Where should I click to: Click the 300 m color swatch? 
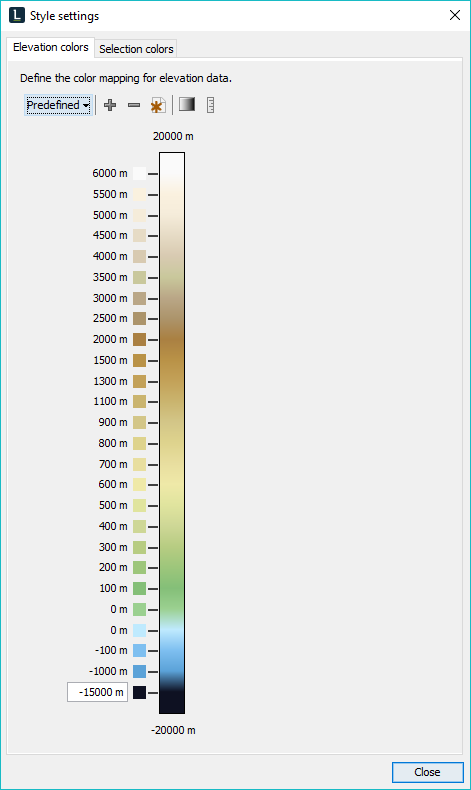pyautogui.click(x=140, y=547)
